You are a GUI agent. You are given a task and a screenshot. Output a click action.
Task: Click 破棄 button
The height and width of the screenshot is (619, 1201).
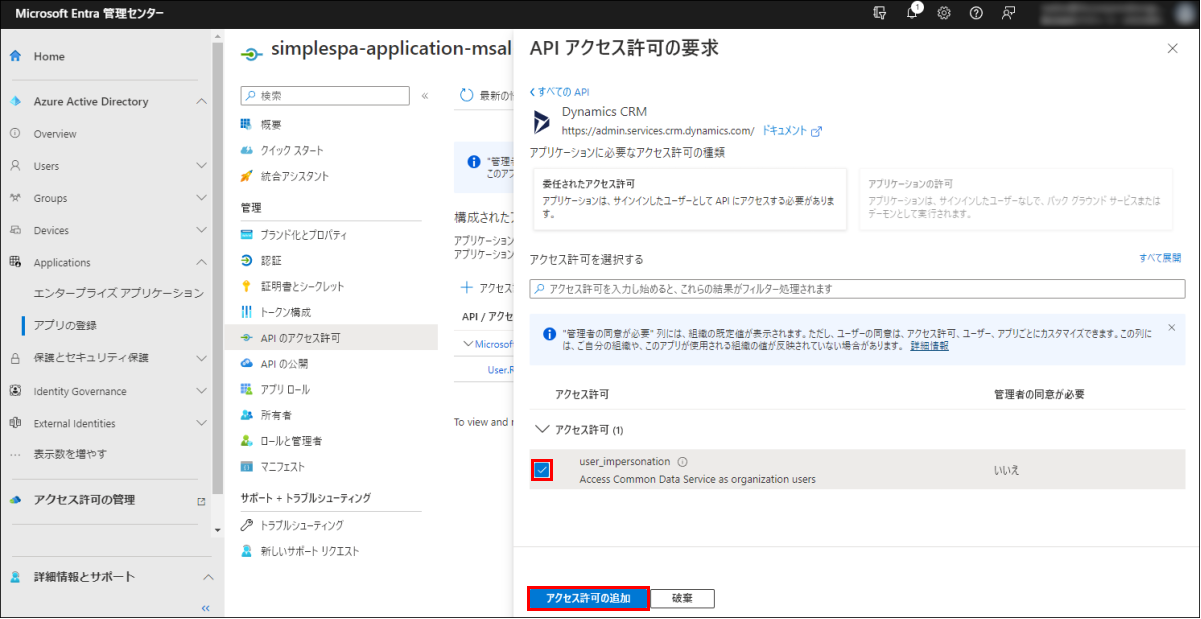(x=683, y=598)
